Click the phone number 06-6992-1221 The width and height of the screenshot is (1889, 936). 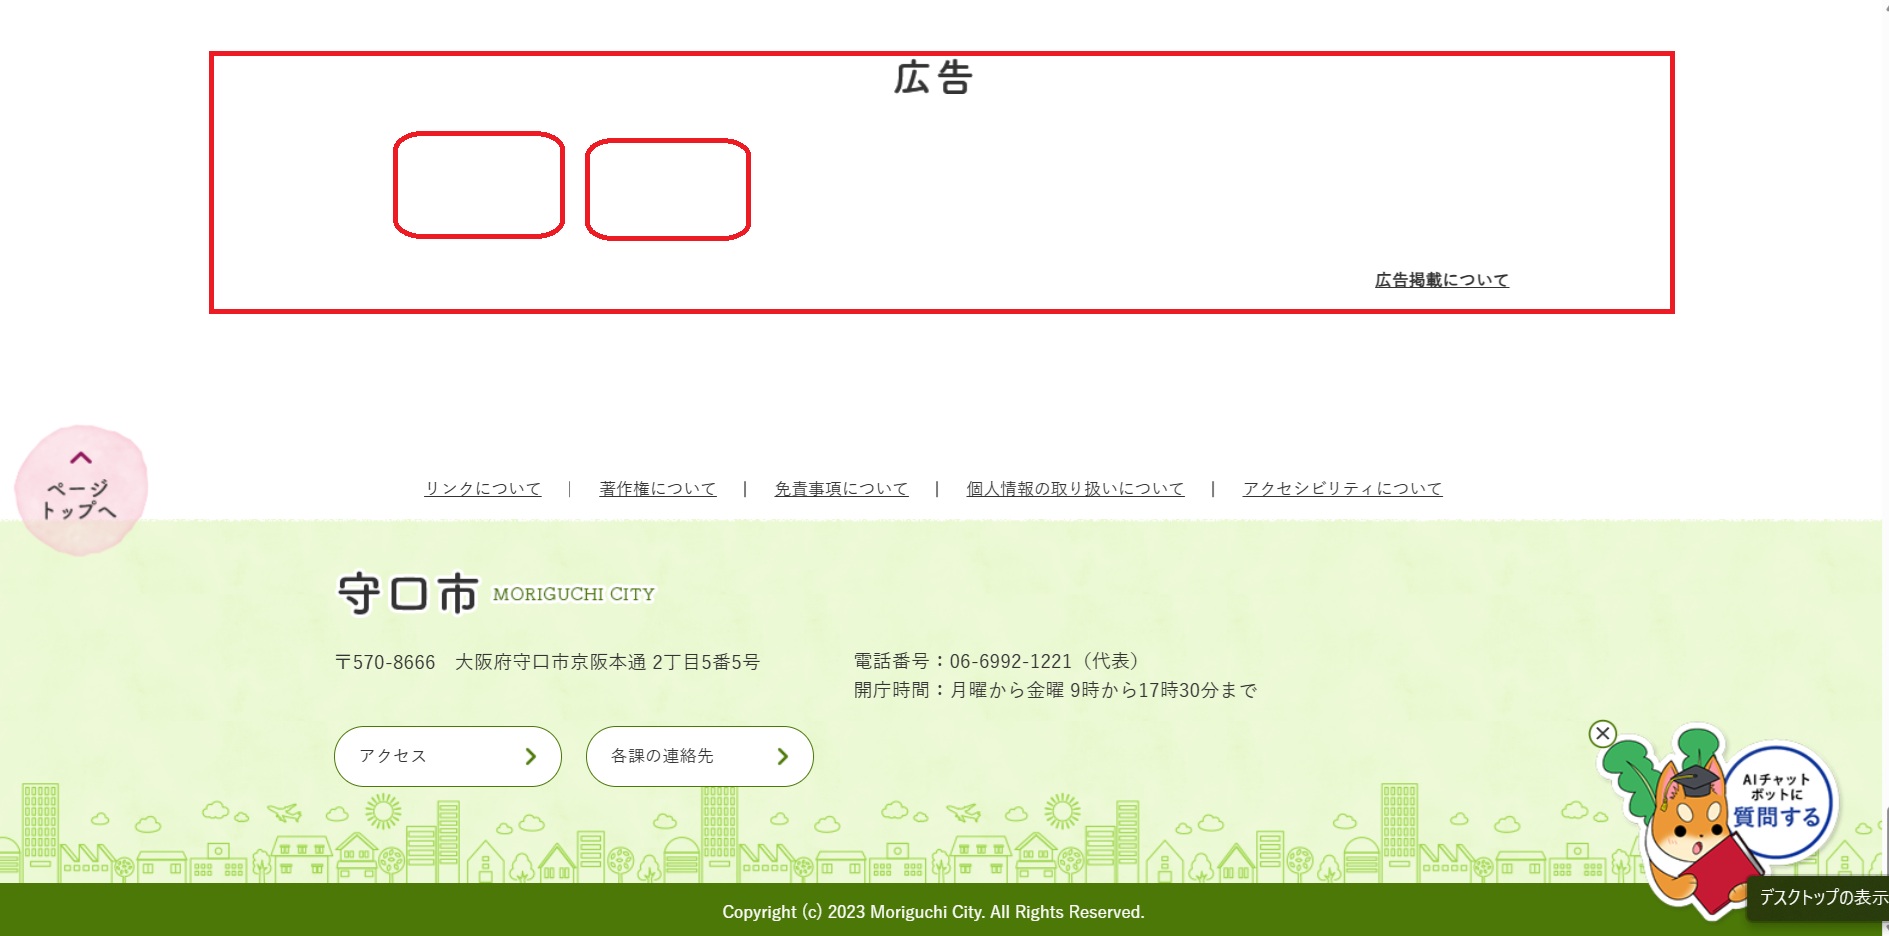pos(1010,661)
